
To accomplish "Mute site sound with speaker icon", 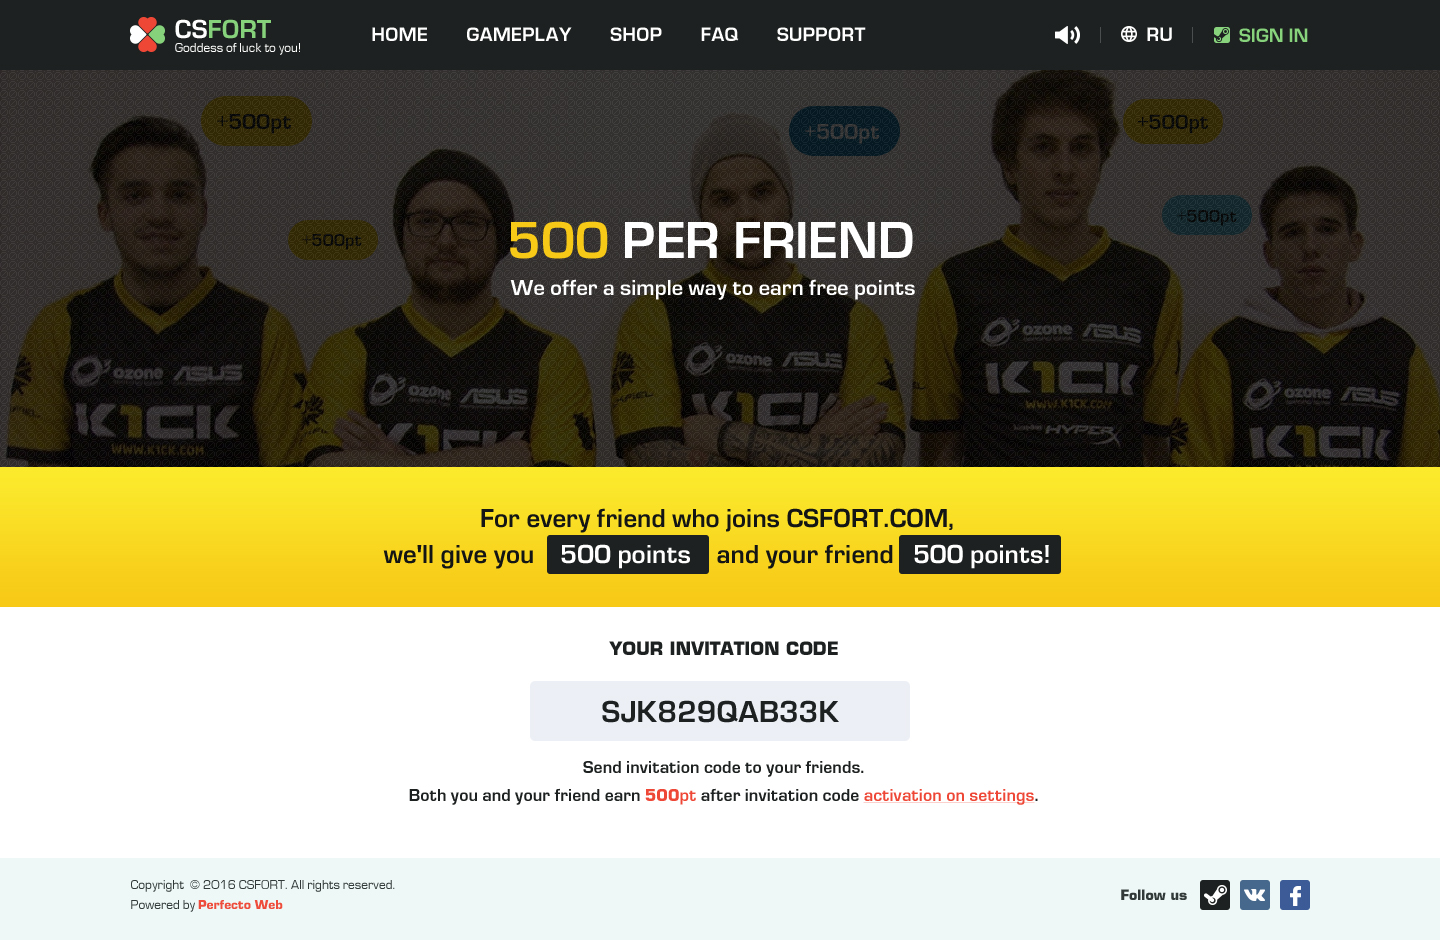I will (1067, 35).
